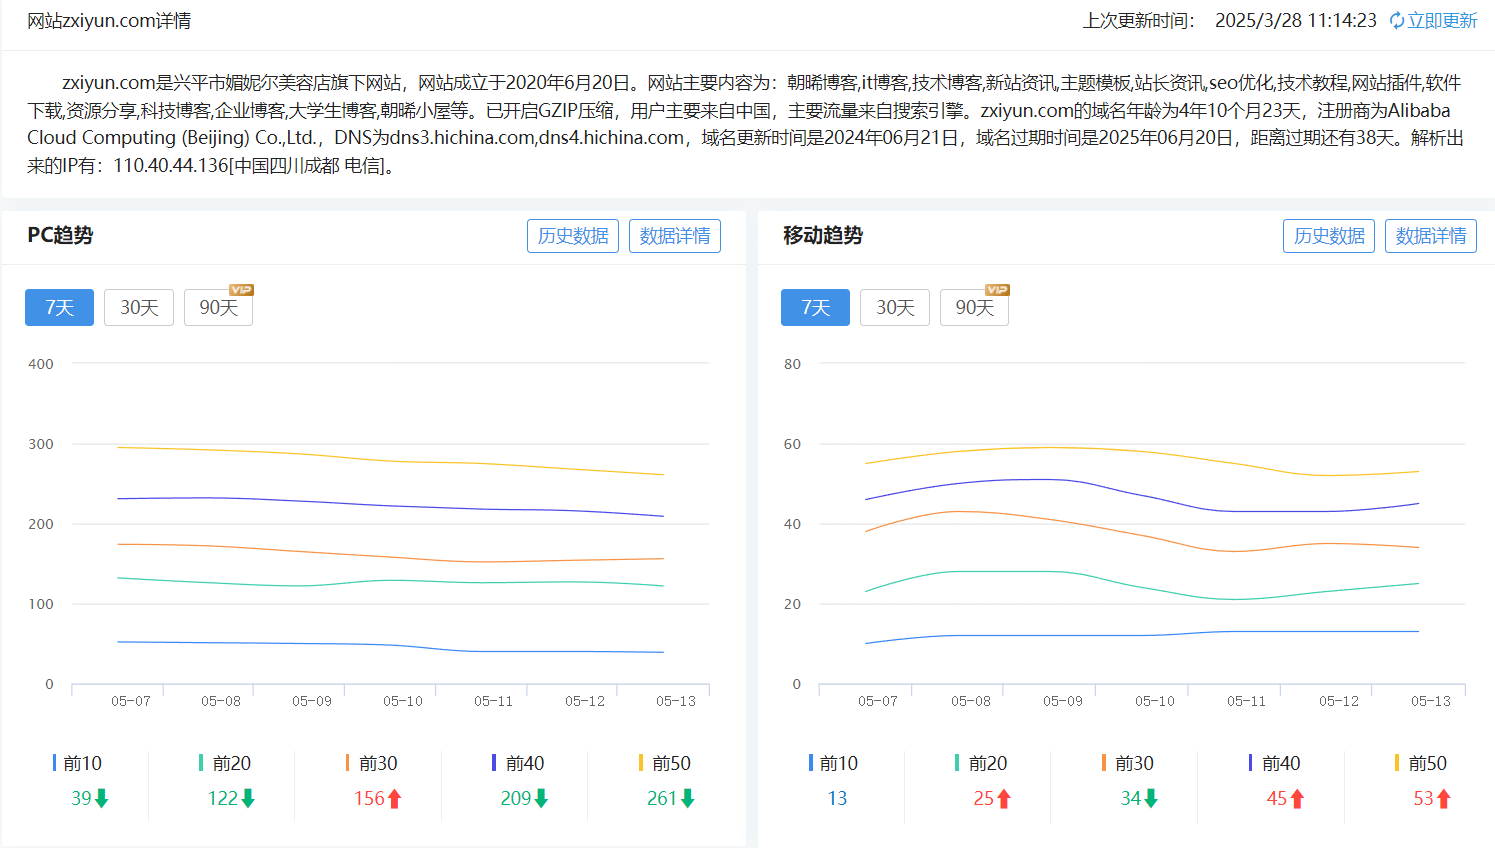1495x848 pixels.
Task: Open 历史数据 for 移动趋势
Action: click(x=1329, y=236)
